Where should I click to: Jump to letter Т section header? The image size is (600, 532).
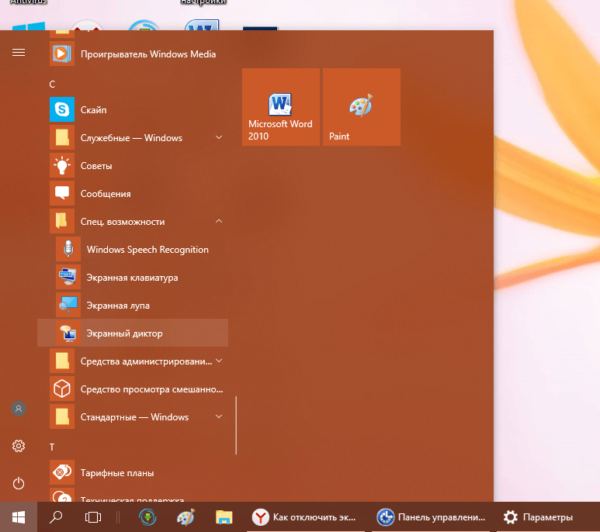(52, 447)
